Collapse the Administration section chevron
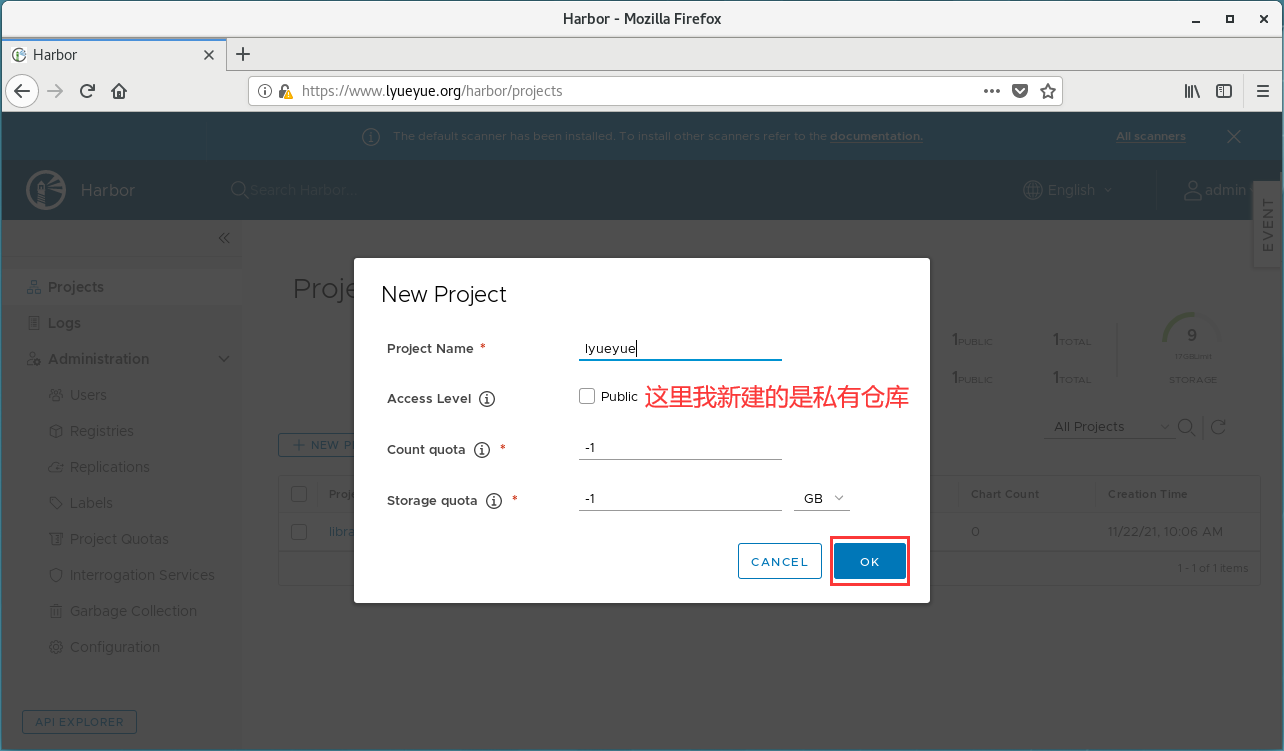 224,359
